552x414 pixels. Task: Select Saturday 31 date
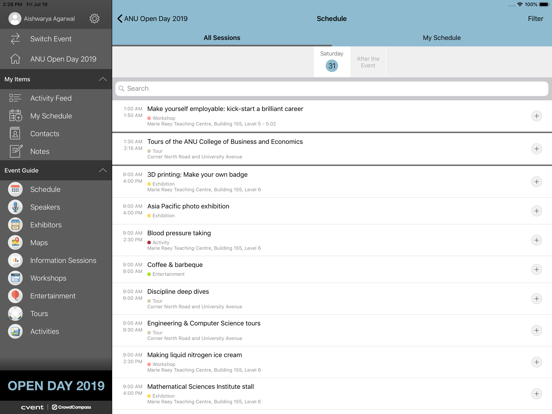[x=332, y=61]
